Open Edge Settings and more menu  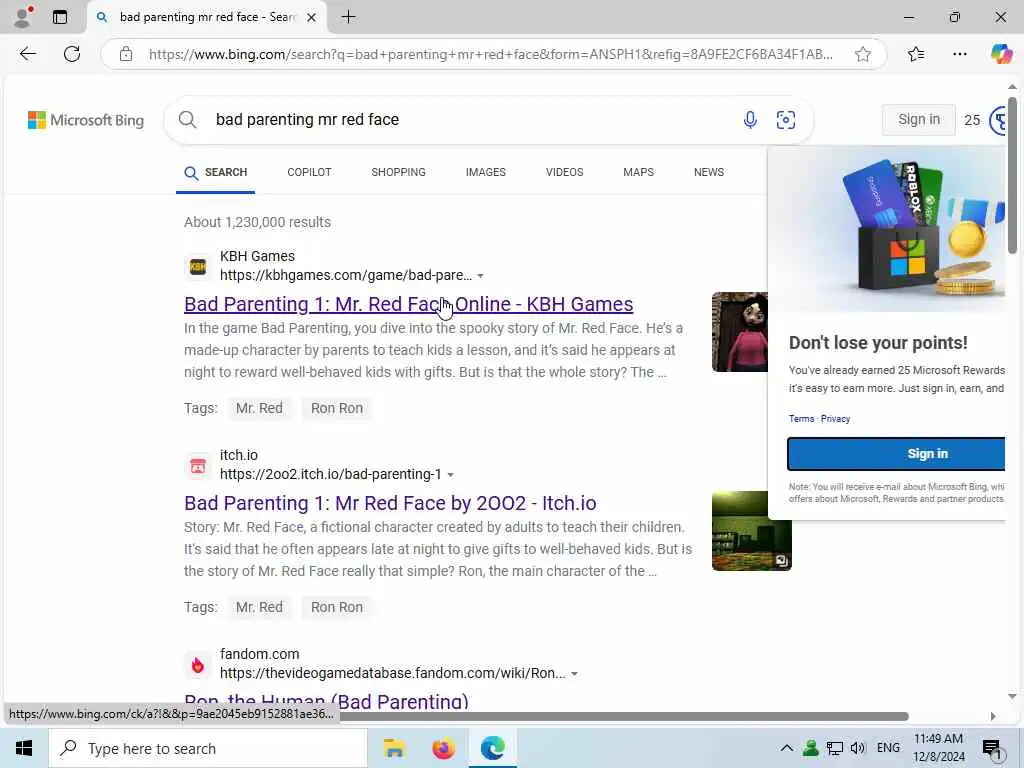(959, 54)
